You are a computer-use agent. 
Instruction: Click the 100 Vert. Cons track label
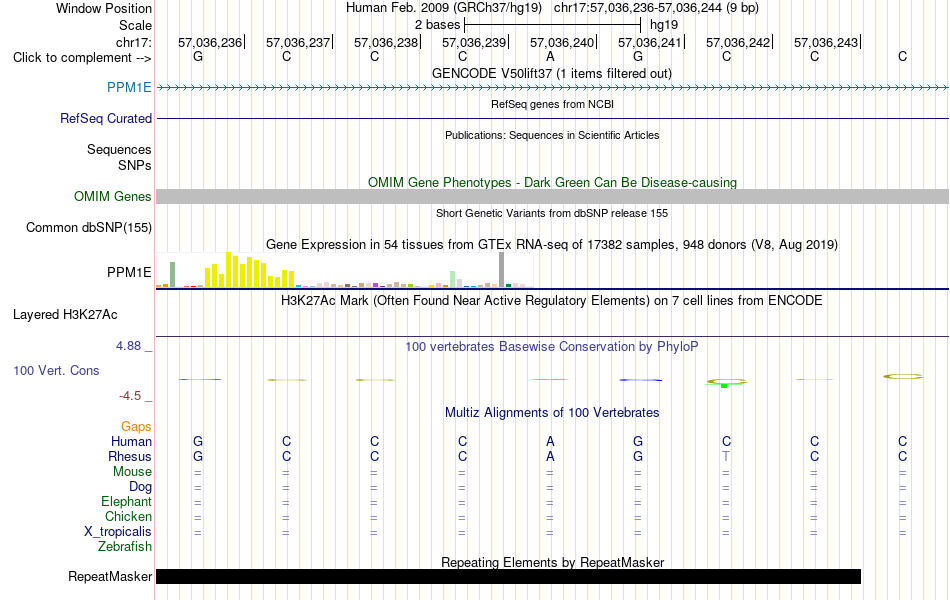click(56, 370)
